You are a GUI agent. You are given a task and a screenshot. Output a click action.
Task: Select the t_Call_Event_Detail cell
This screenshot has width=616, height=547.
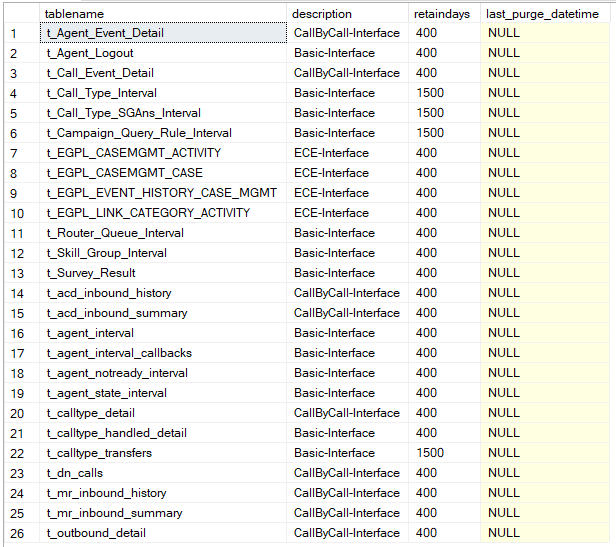click(x=163, y=73)
